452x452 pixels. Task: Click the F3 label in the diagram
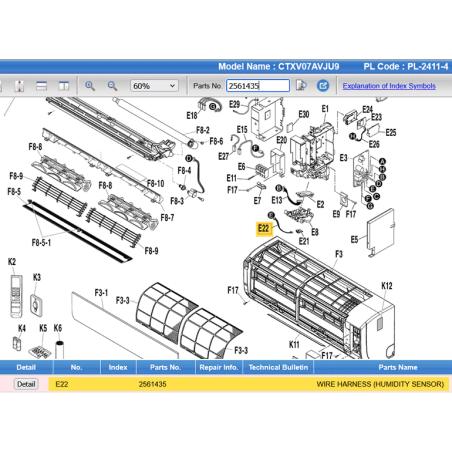(x=339, y=254)
